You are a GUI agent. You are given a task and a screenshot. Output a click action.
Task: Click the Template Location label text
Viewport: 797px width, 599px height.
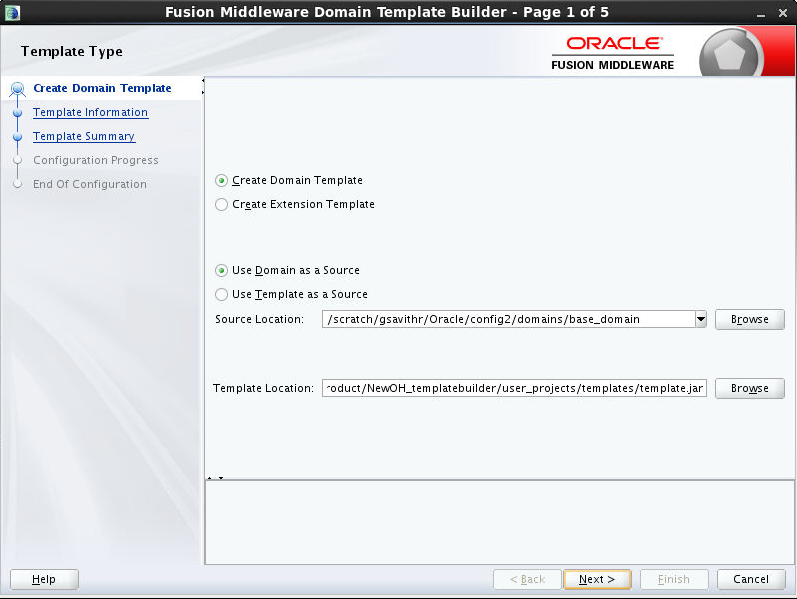pos(263,388)
